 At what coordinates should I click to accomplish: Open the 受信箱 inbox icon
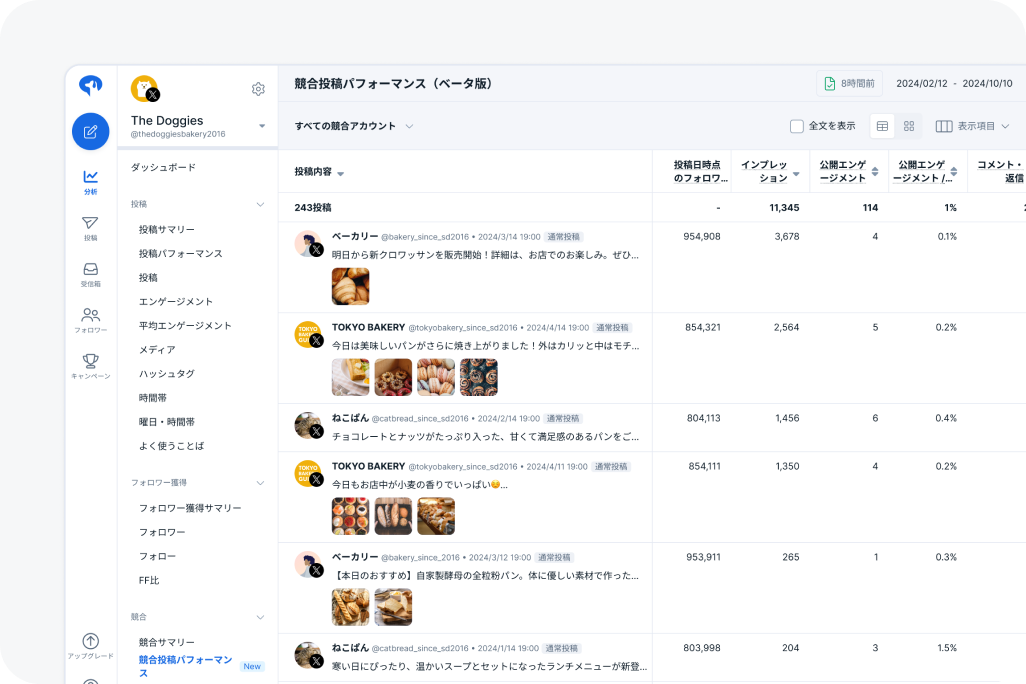tap(90, 273)
